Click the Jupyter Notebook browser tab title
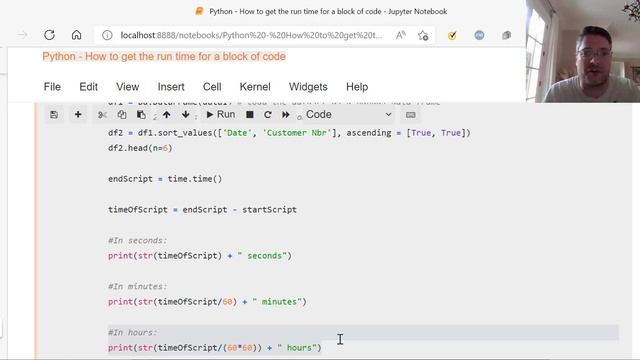 [x=328, y=11]
